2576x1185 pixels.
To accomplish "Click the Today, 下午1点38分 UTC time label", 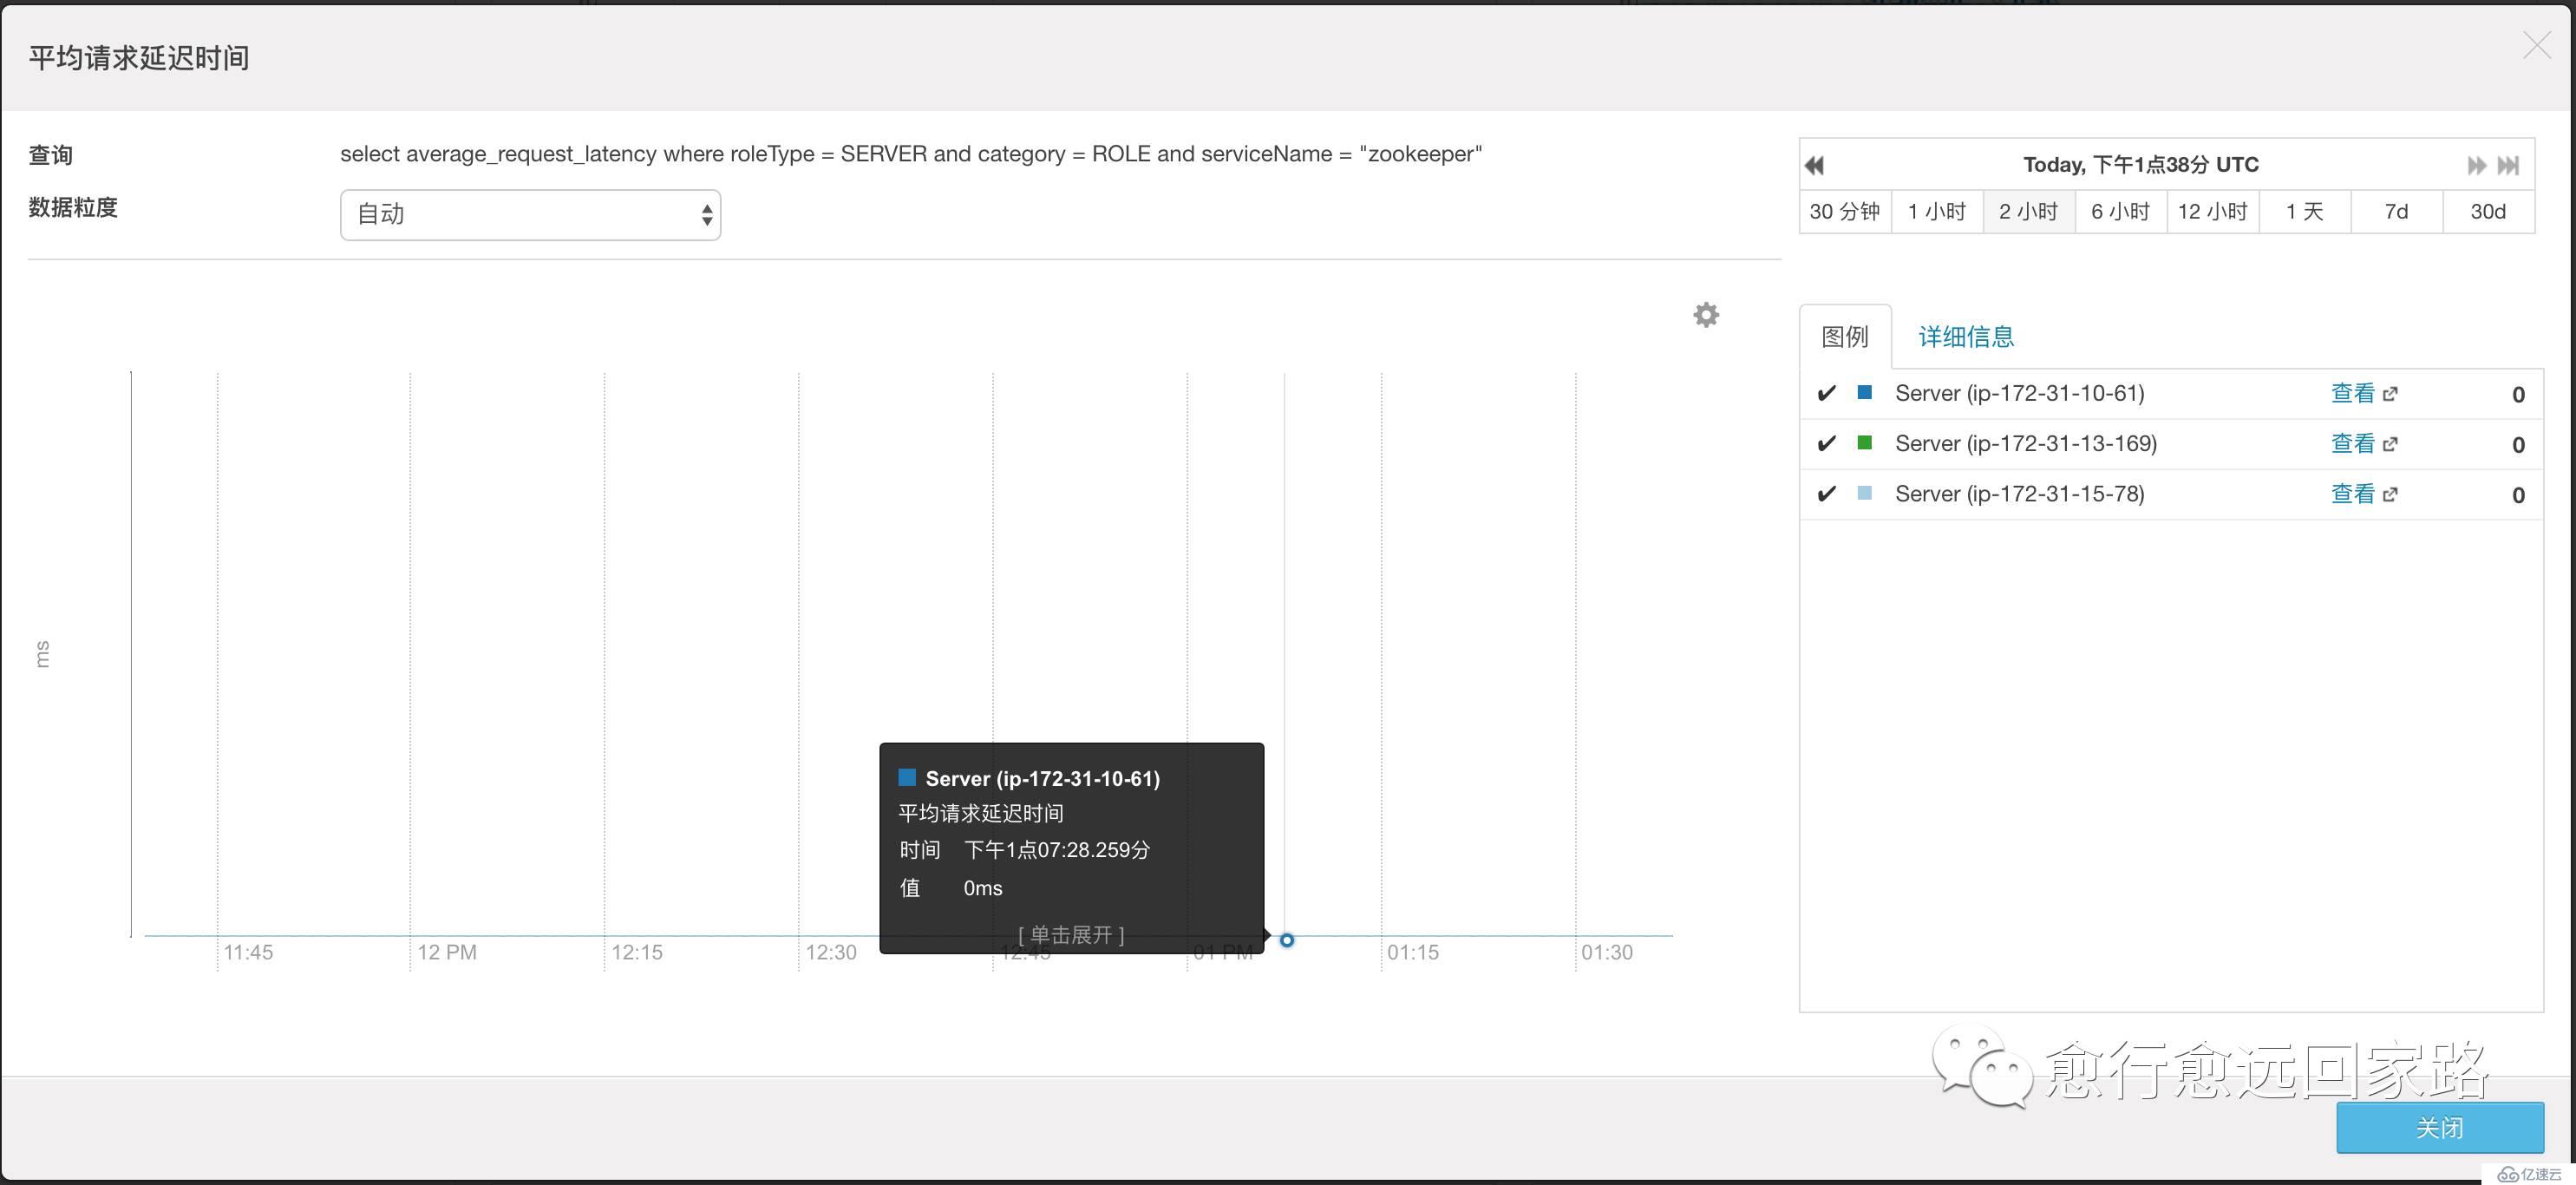I will 2141,165.
